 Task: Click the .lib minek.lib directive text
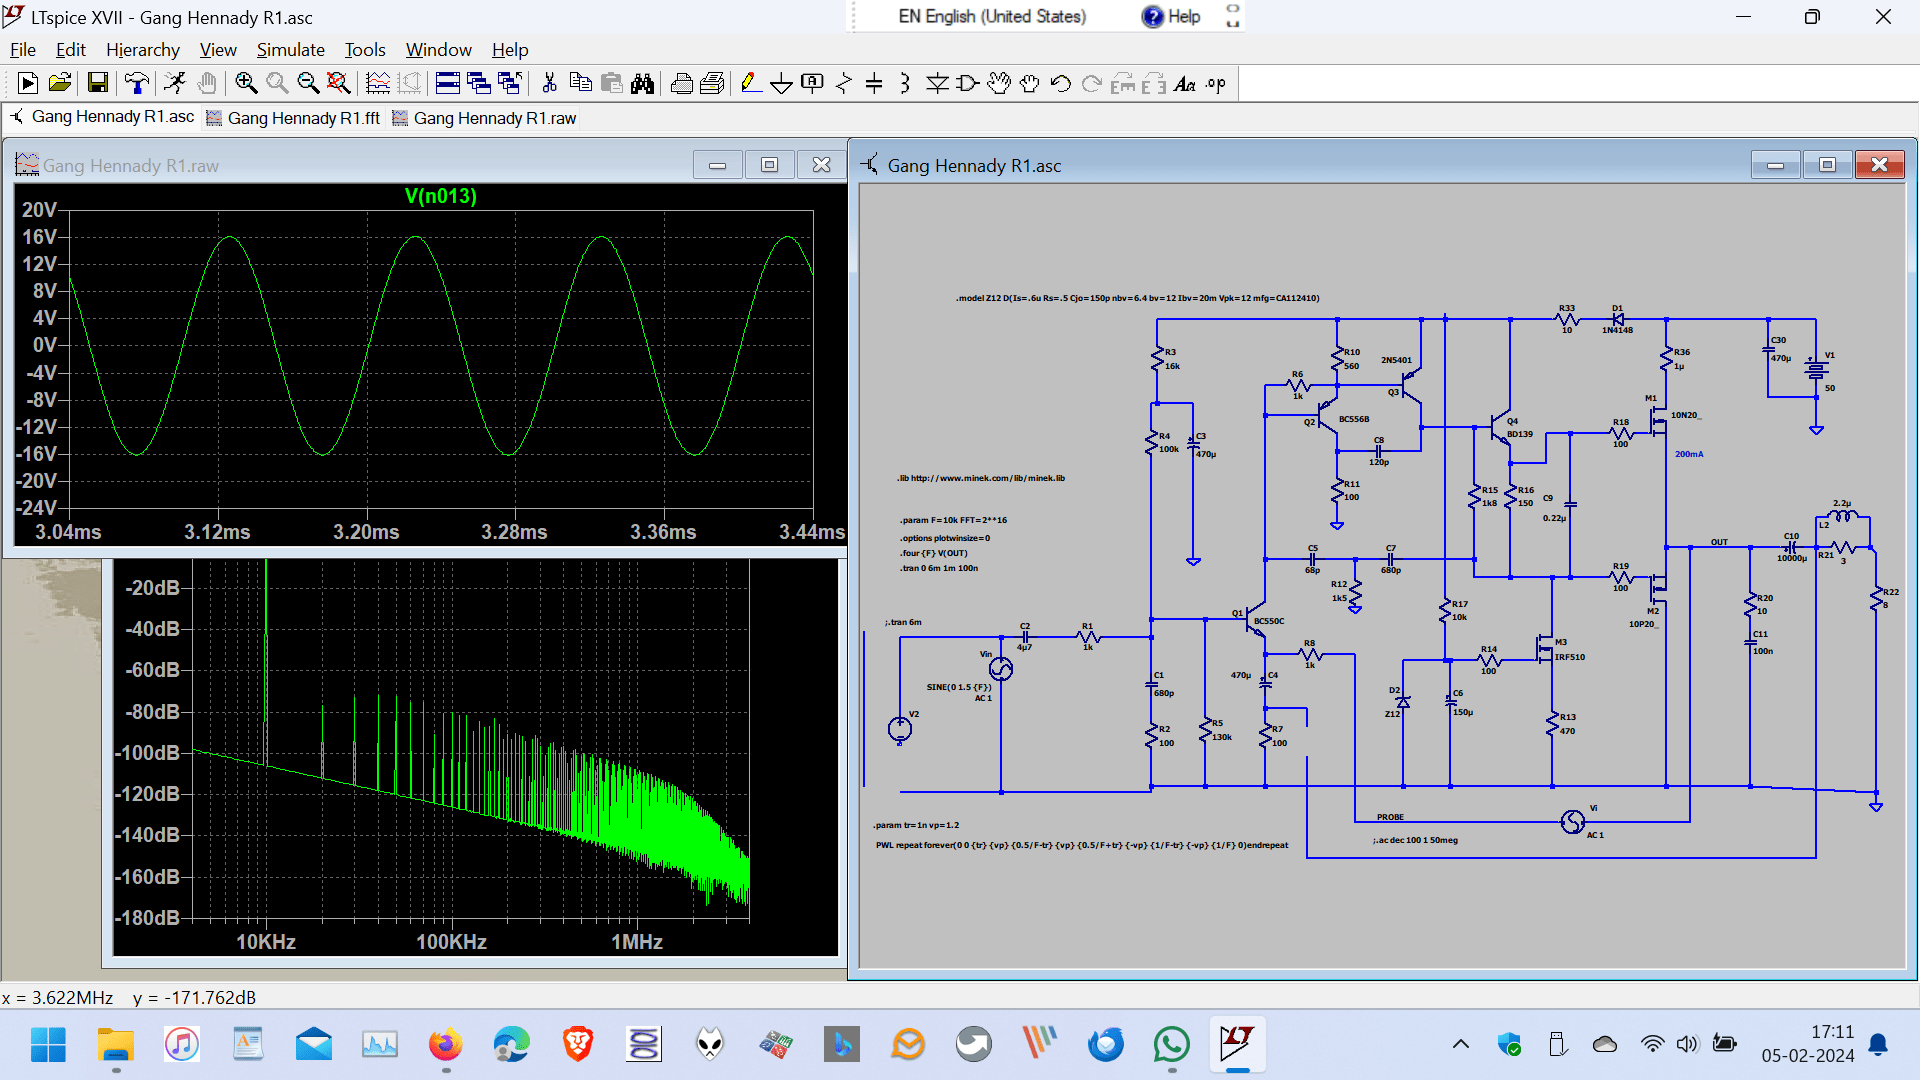pyautogui.click(x=981, y=478)
